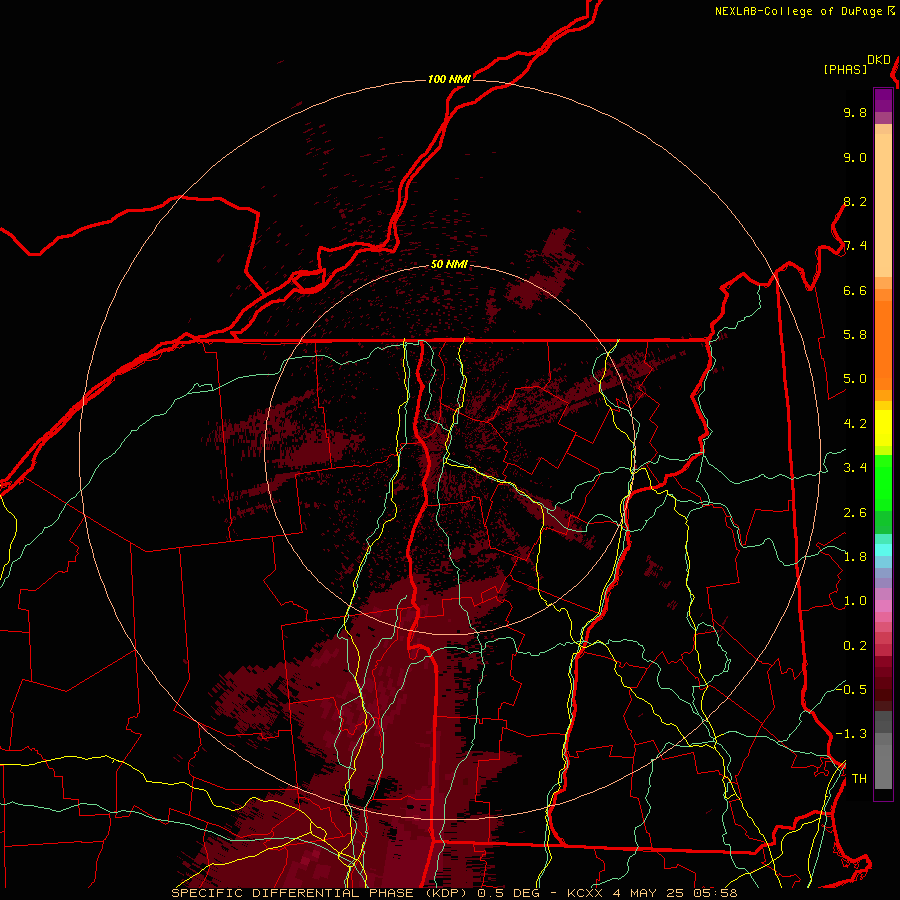Click the TH threshold label
The width and height of the screenshot is (900, 900).
[859, 779]
